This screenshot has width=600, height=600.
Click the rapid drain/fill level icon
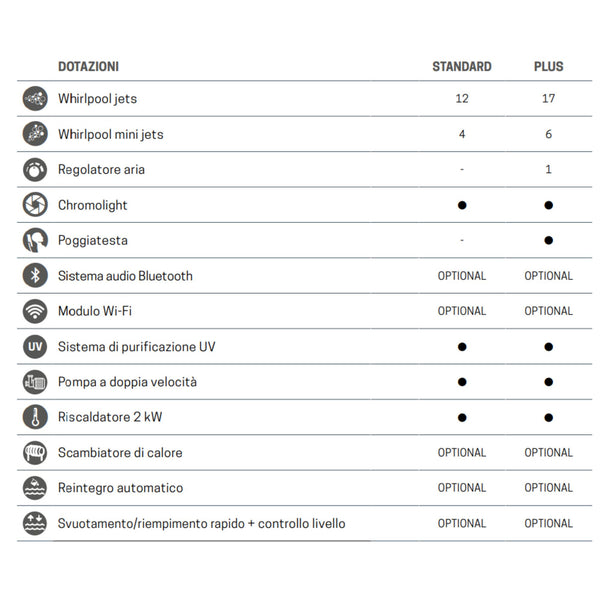(35, 523)
